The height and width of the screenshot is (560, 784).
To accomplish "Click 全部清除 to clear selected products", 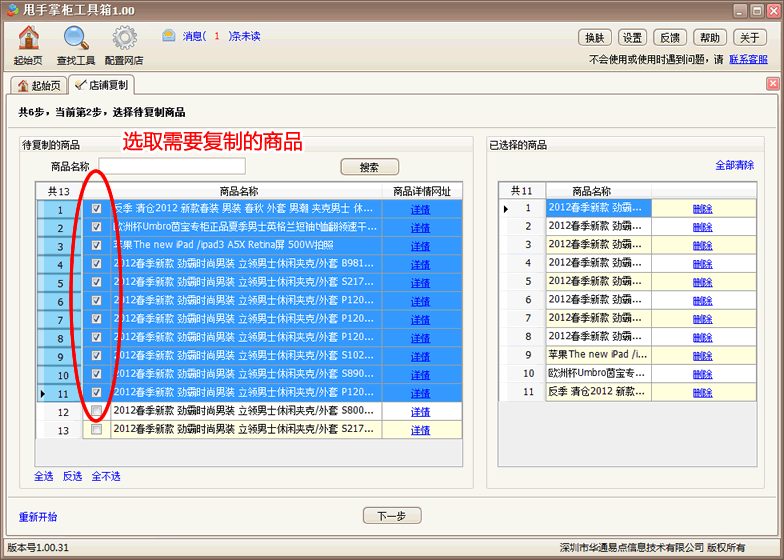I will tap(734, 165).
